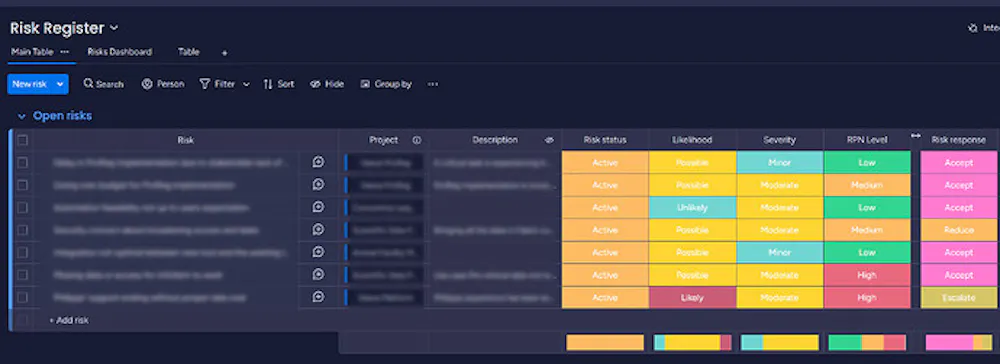Open conversation bubble for first risk row

(318, 163)
